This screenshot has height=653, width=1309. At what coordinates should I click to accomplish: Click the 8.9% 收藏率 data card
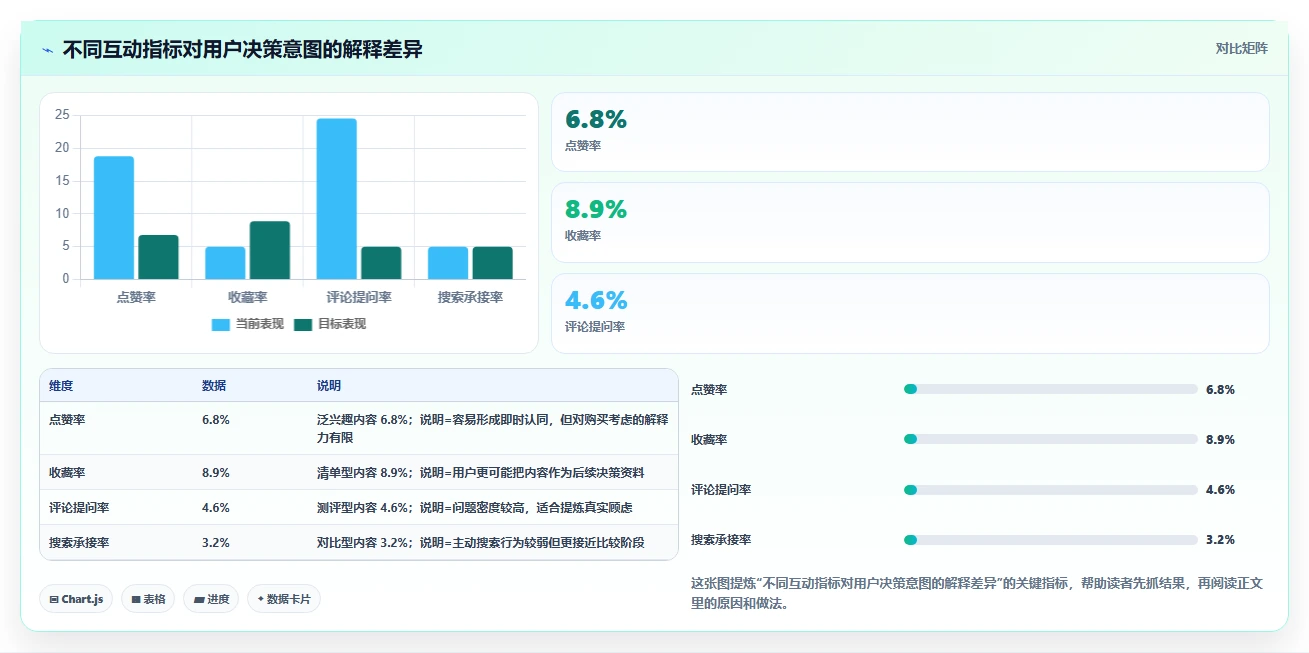(x=910, y=222)
